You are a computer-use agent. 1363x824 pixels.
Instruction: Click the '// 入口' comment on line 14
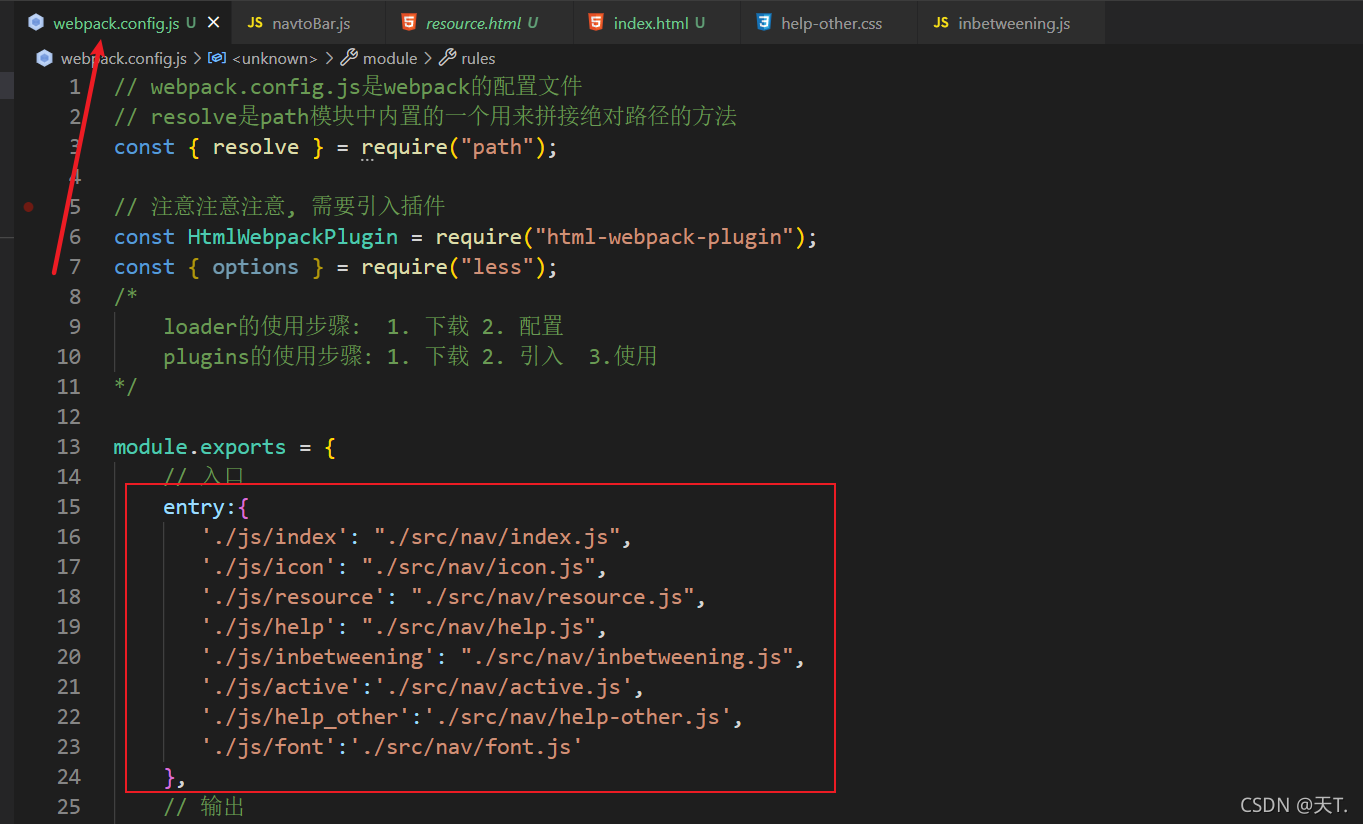204,477
